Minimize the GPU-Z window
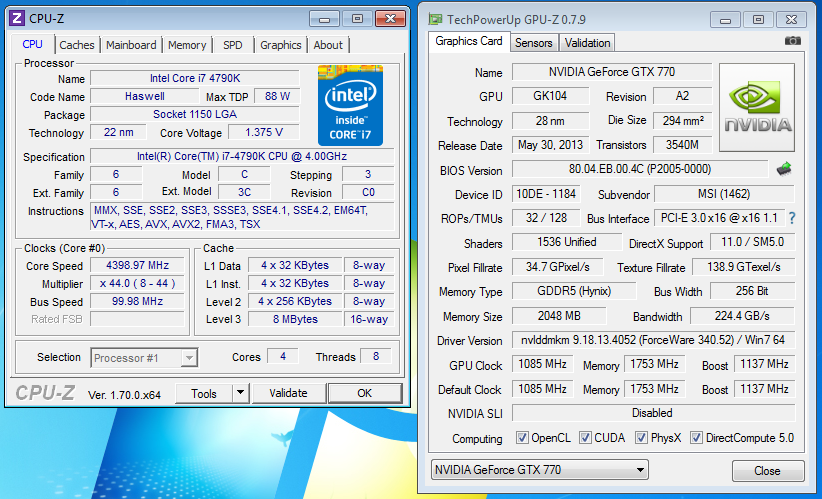Screen dimensions: 822x499 (726, 20)
